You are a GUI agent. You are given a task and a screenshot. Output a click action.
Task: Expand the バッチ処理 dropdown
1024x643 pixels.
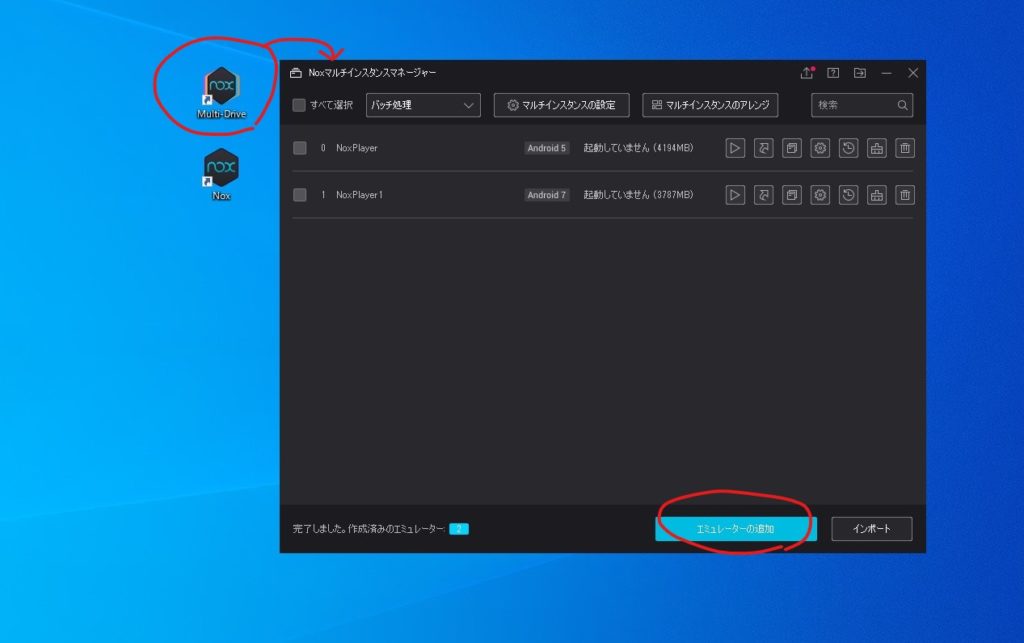pyautogui.click(x=423, y=105)
